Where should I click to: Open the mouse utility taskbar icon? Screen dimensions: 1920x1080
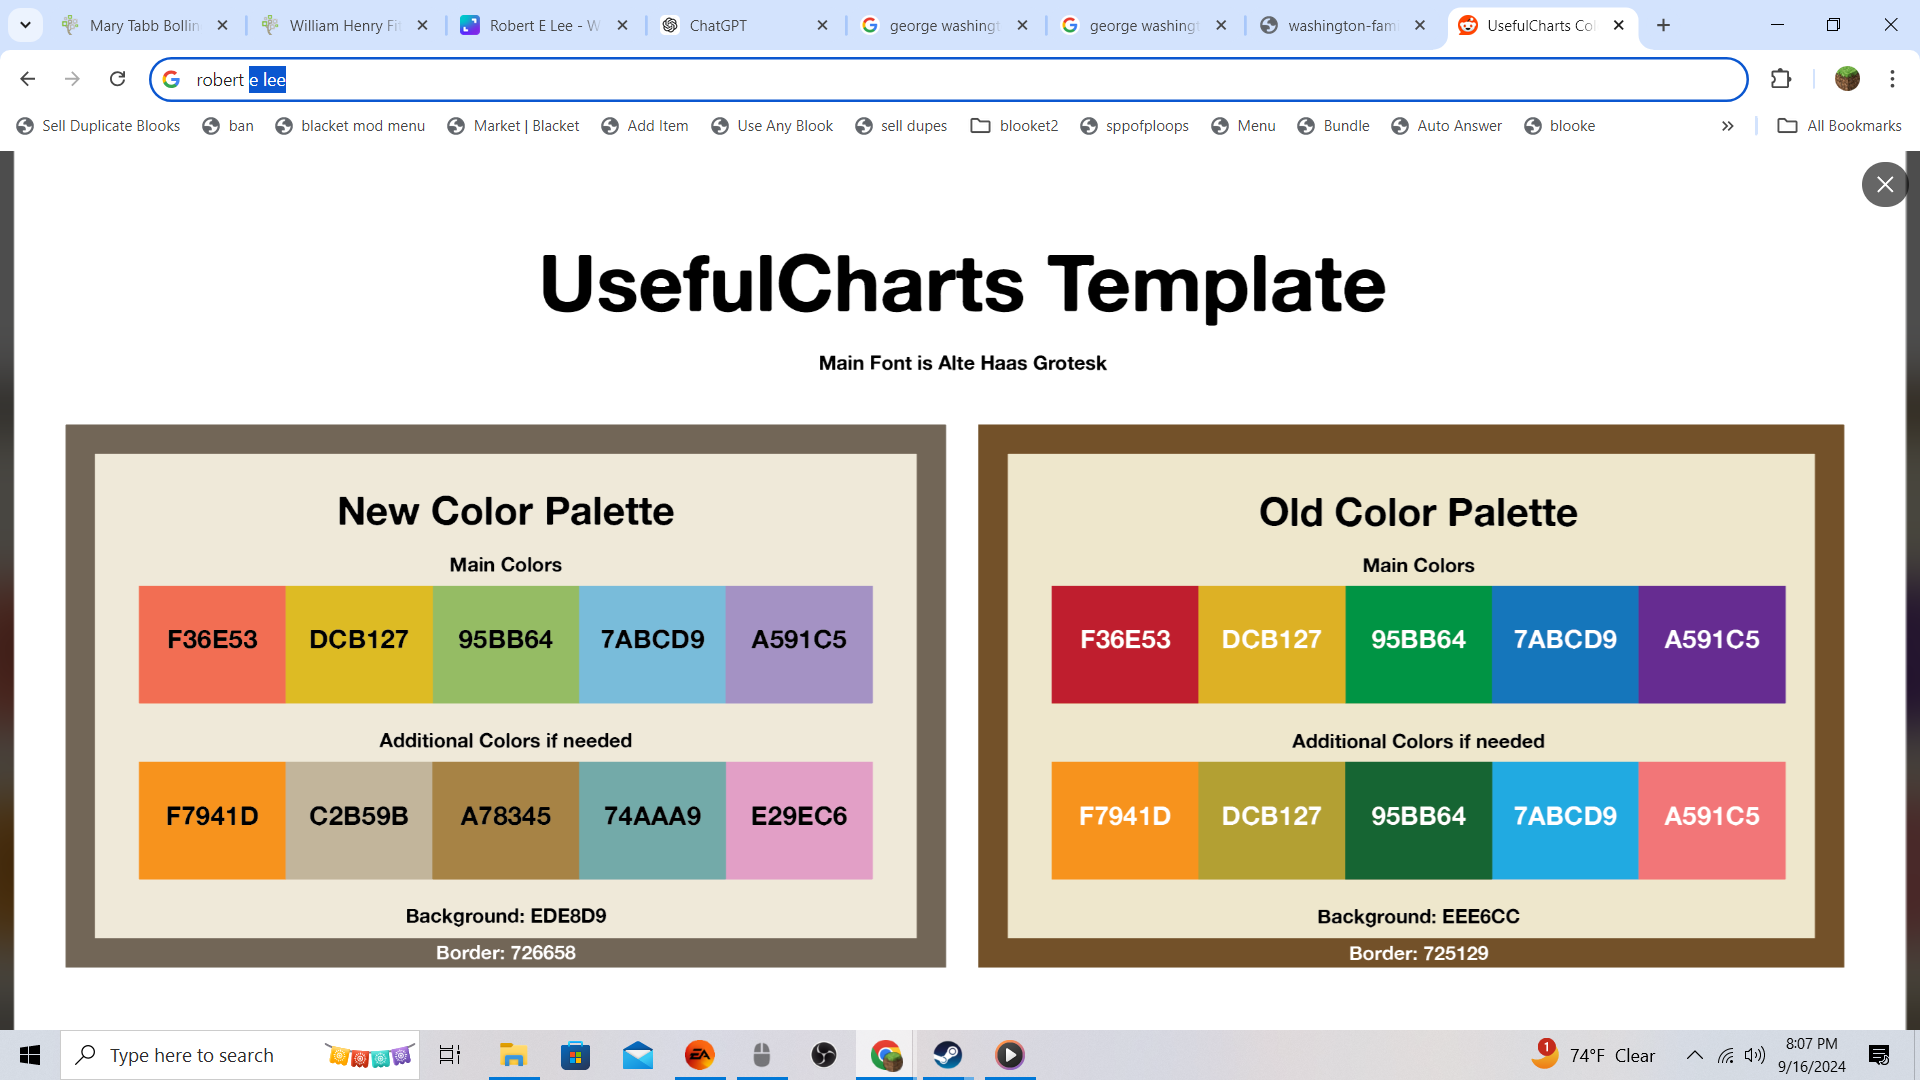(x=761, y=1055)
